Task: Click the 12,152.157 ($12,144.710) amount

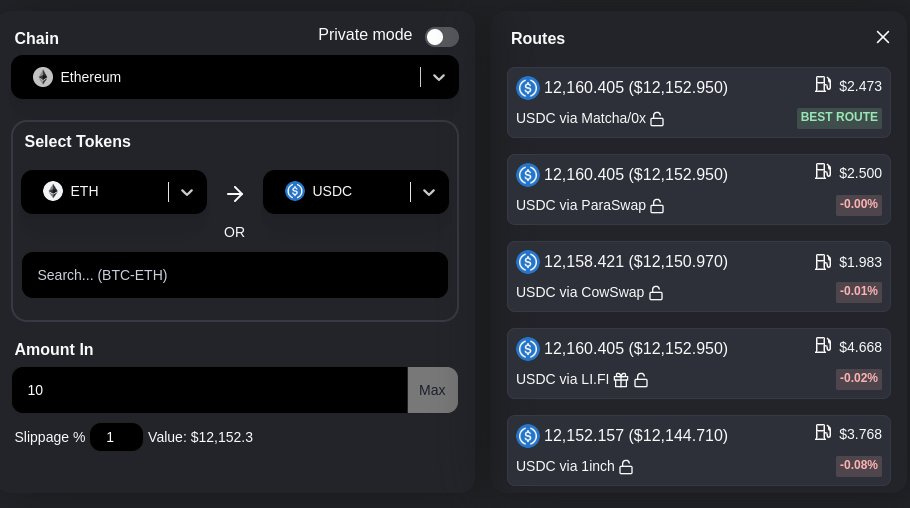Action: [x=635, y=436]
